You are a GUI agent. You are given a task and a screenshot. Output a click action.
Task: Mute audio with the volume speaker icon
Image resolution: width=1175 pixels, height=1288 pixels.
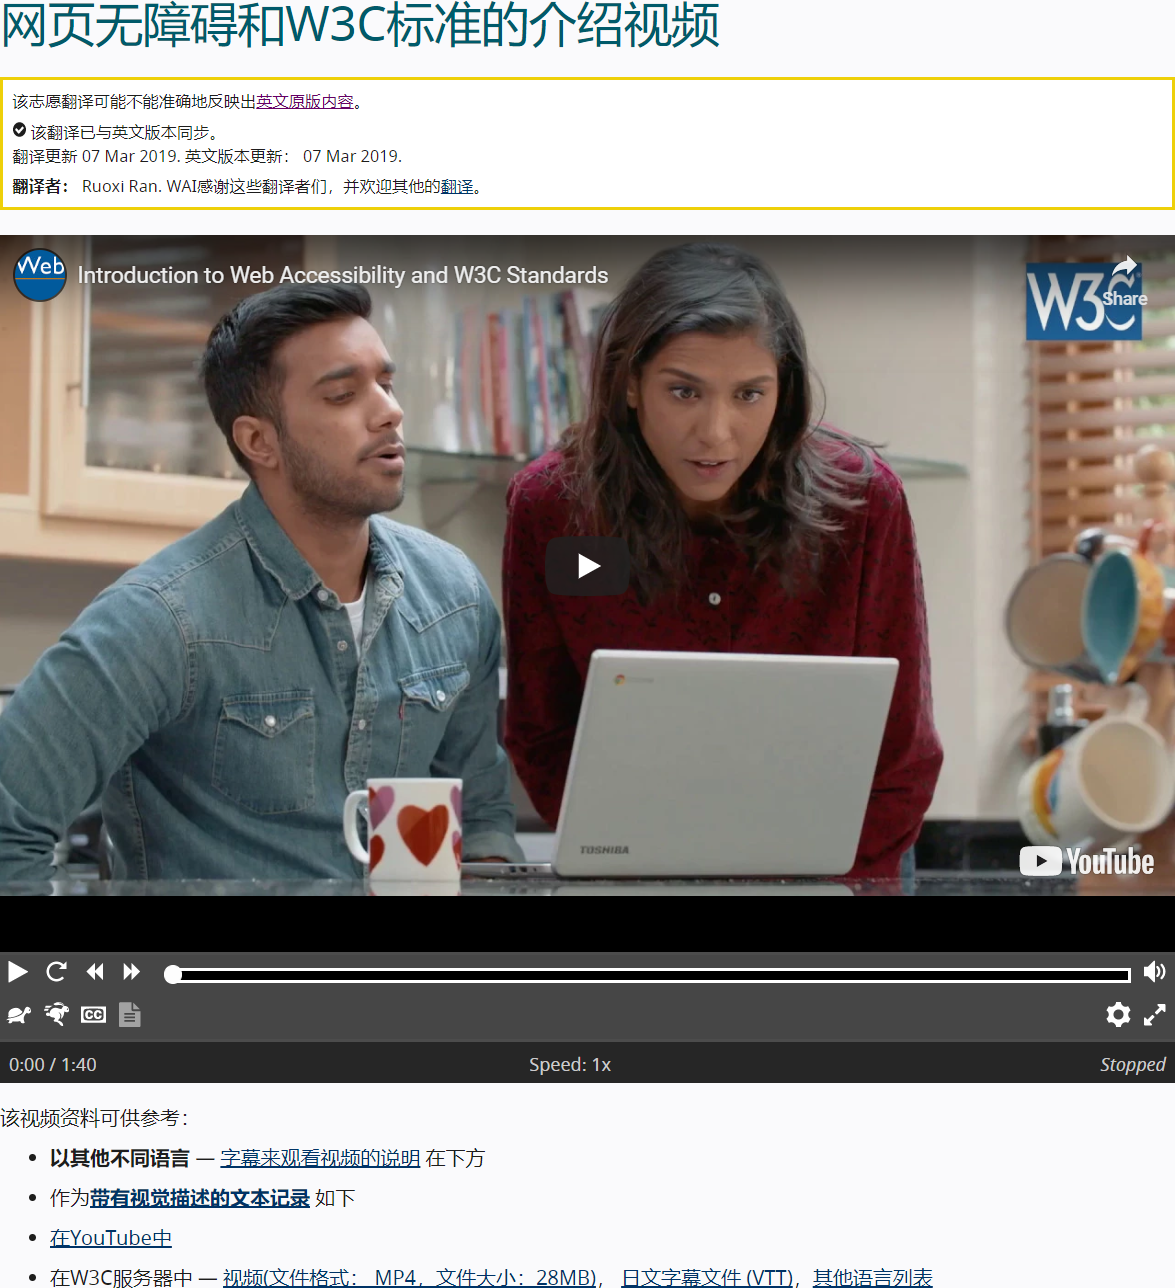1154,972
